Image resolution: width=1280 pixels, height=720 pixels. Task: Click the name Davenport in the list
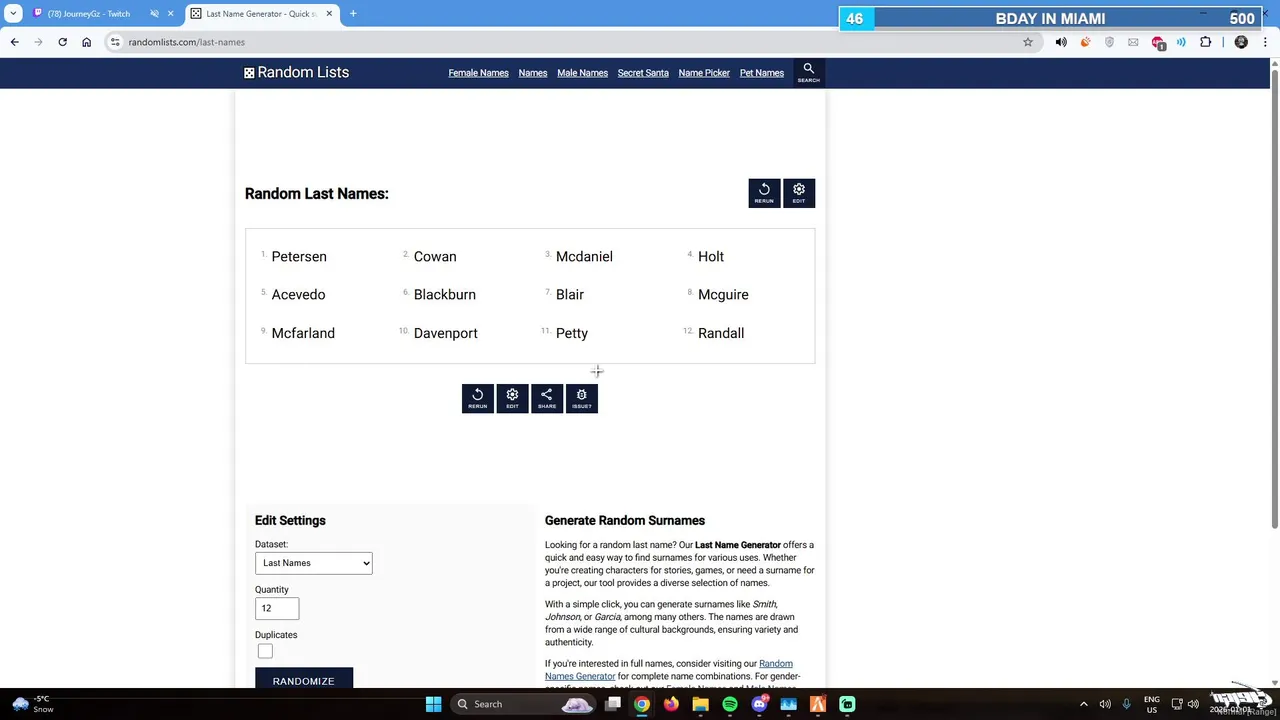pyautogui.click(x=446, y=333)
